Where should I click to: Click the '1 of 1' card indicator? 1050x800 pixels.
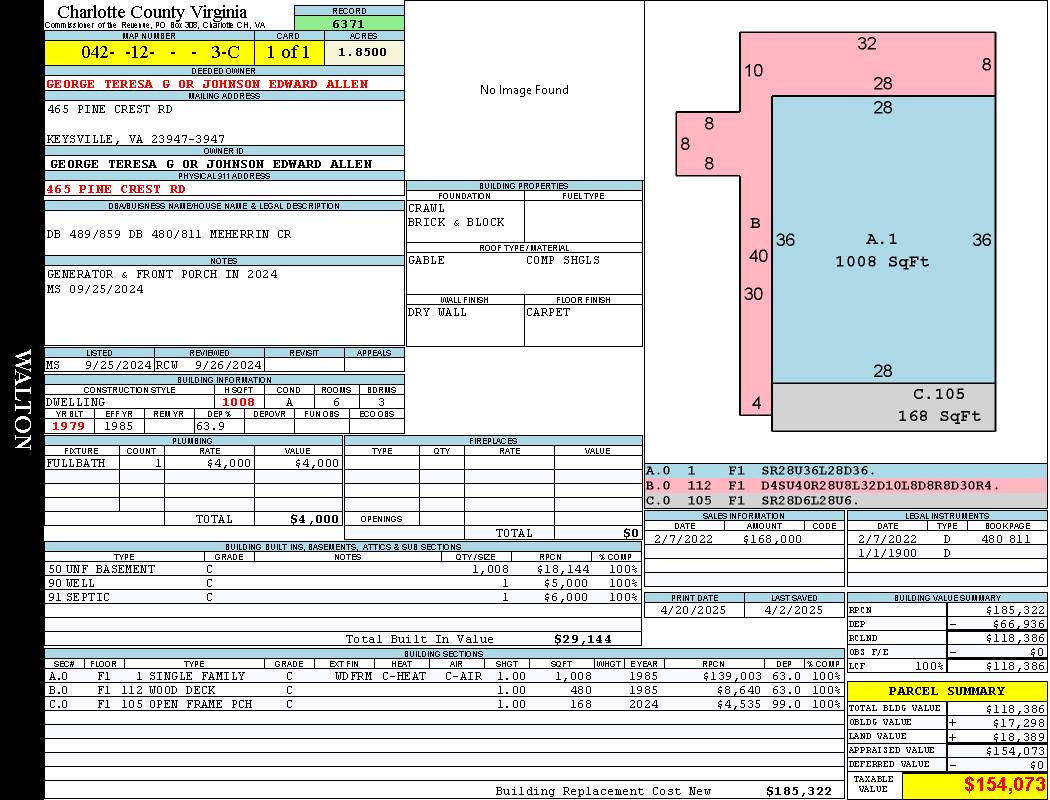(288, 52)
